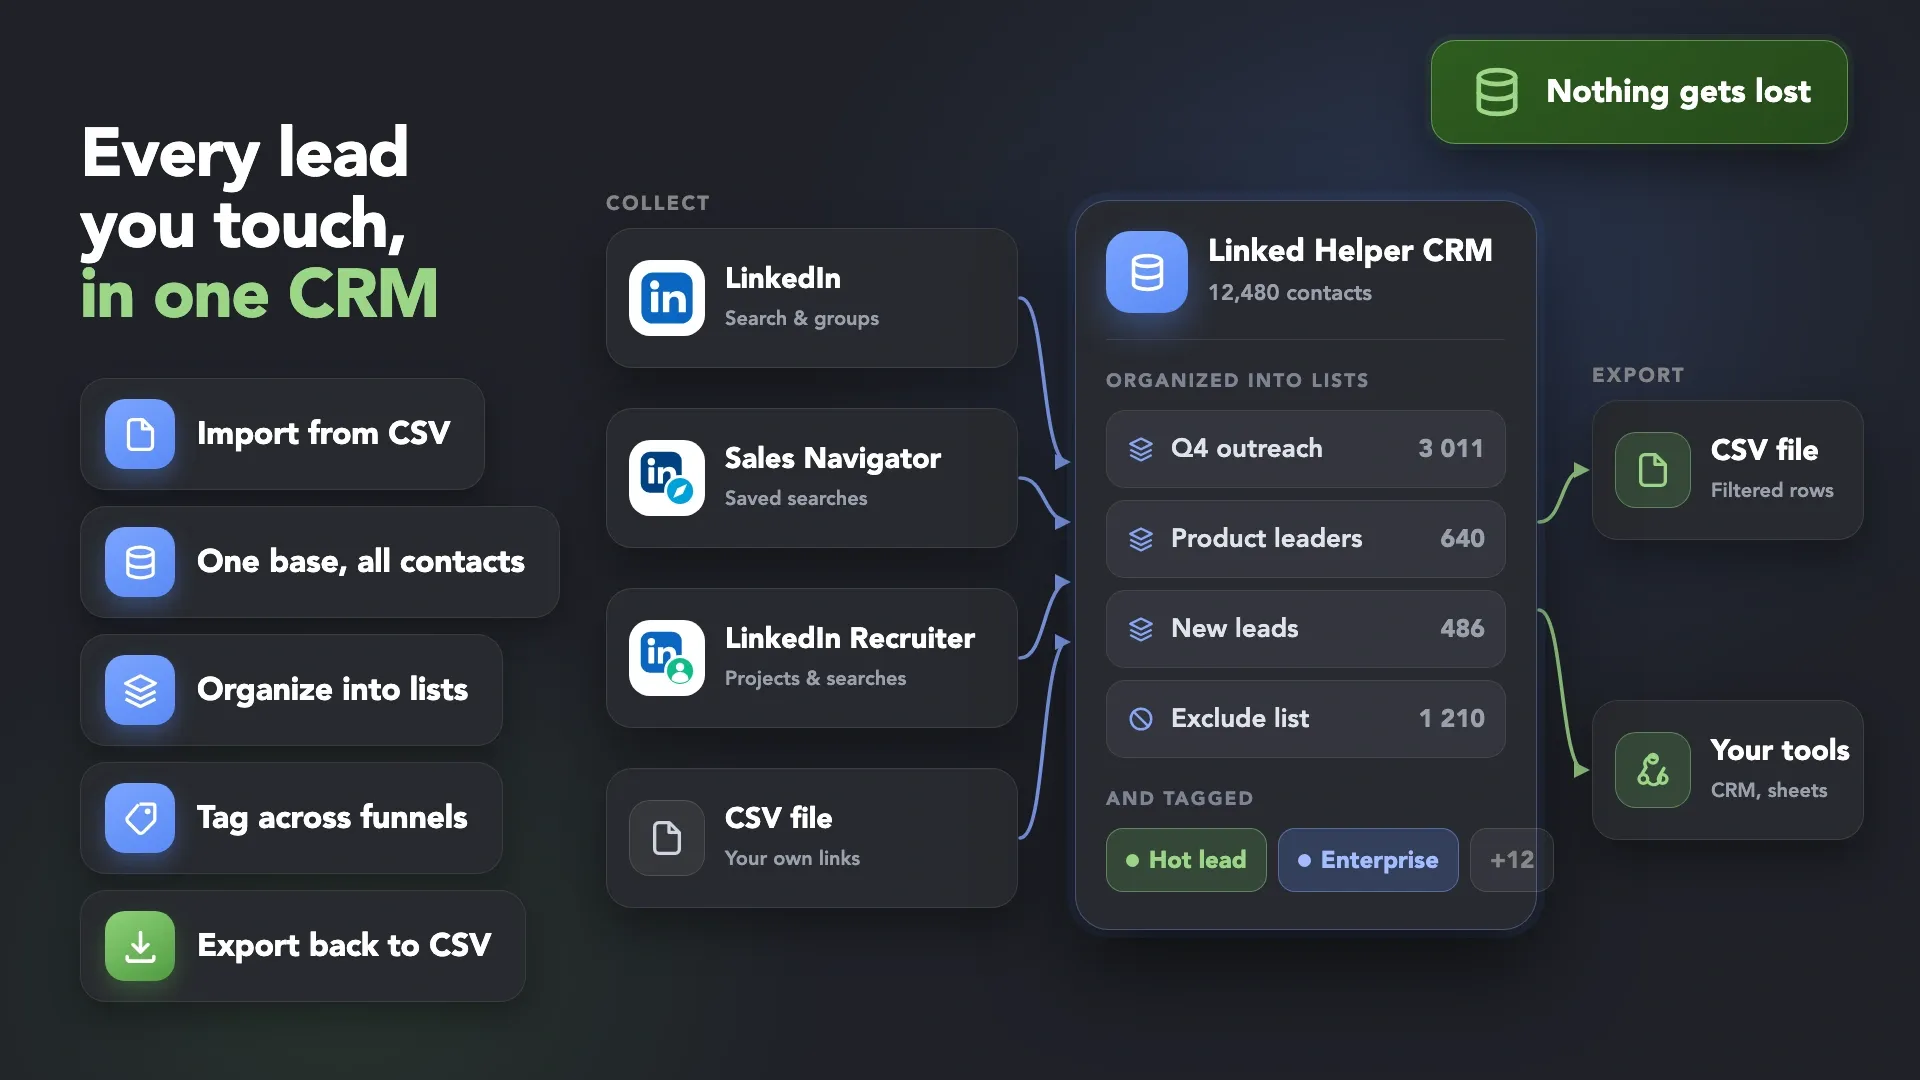Click the Your own links subtitle
The image size is (1920, 1080).
pyautogui.click(x=792, y=858)
